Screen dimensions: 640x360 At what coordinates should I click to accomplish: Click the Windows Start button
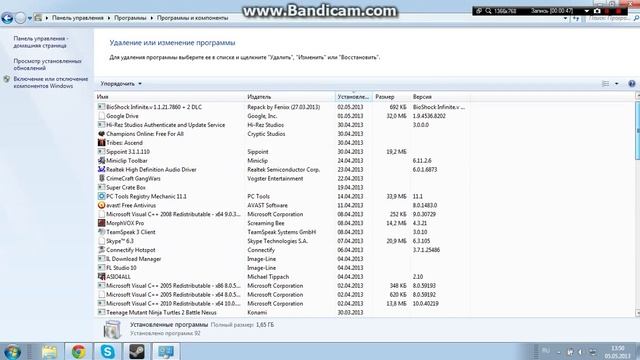click(12, 351)
